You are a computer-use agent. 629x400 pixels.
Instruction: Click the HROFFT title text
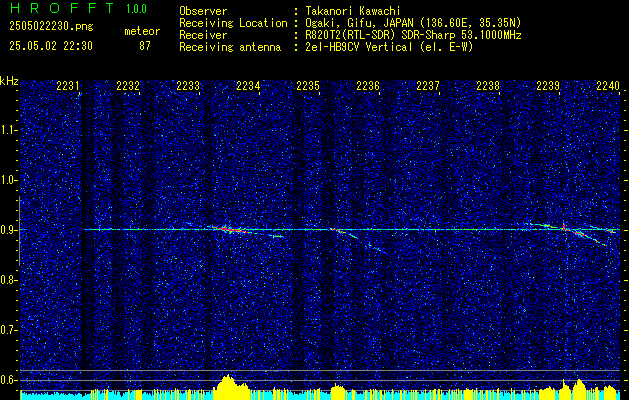click(62, 8)
